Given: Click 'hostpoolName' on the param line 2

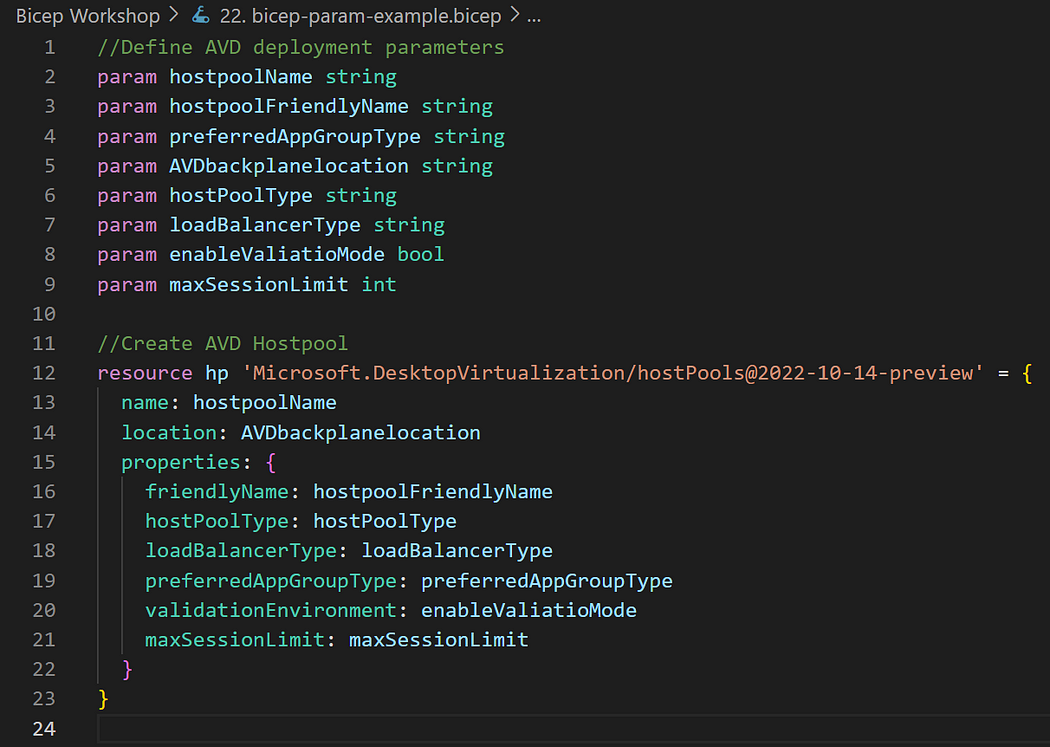Looking at the screenshot, I should (240, 77).
